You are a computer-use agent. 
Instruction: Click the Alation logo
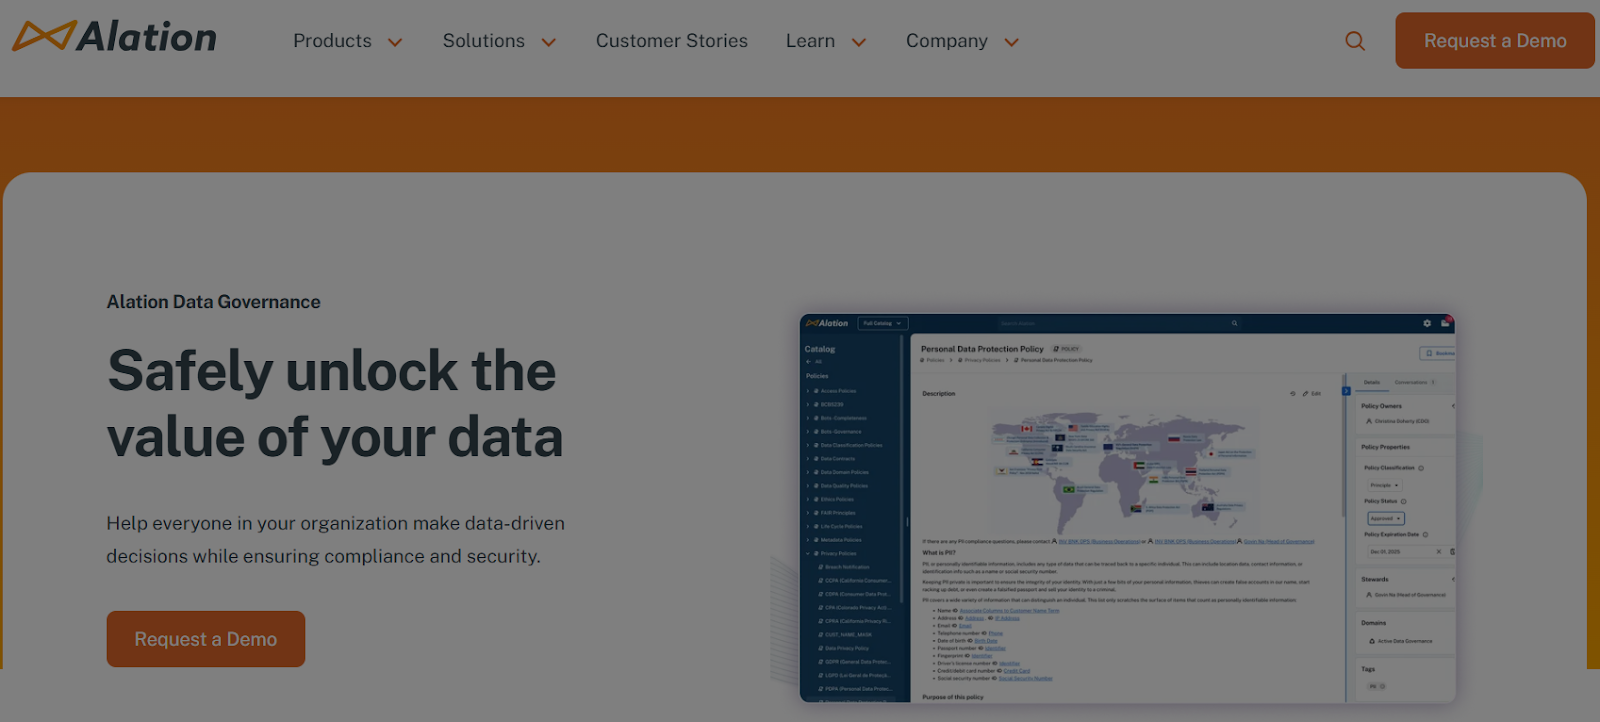pyautogui.click(x=114, y=37)
